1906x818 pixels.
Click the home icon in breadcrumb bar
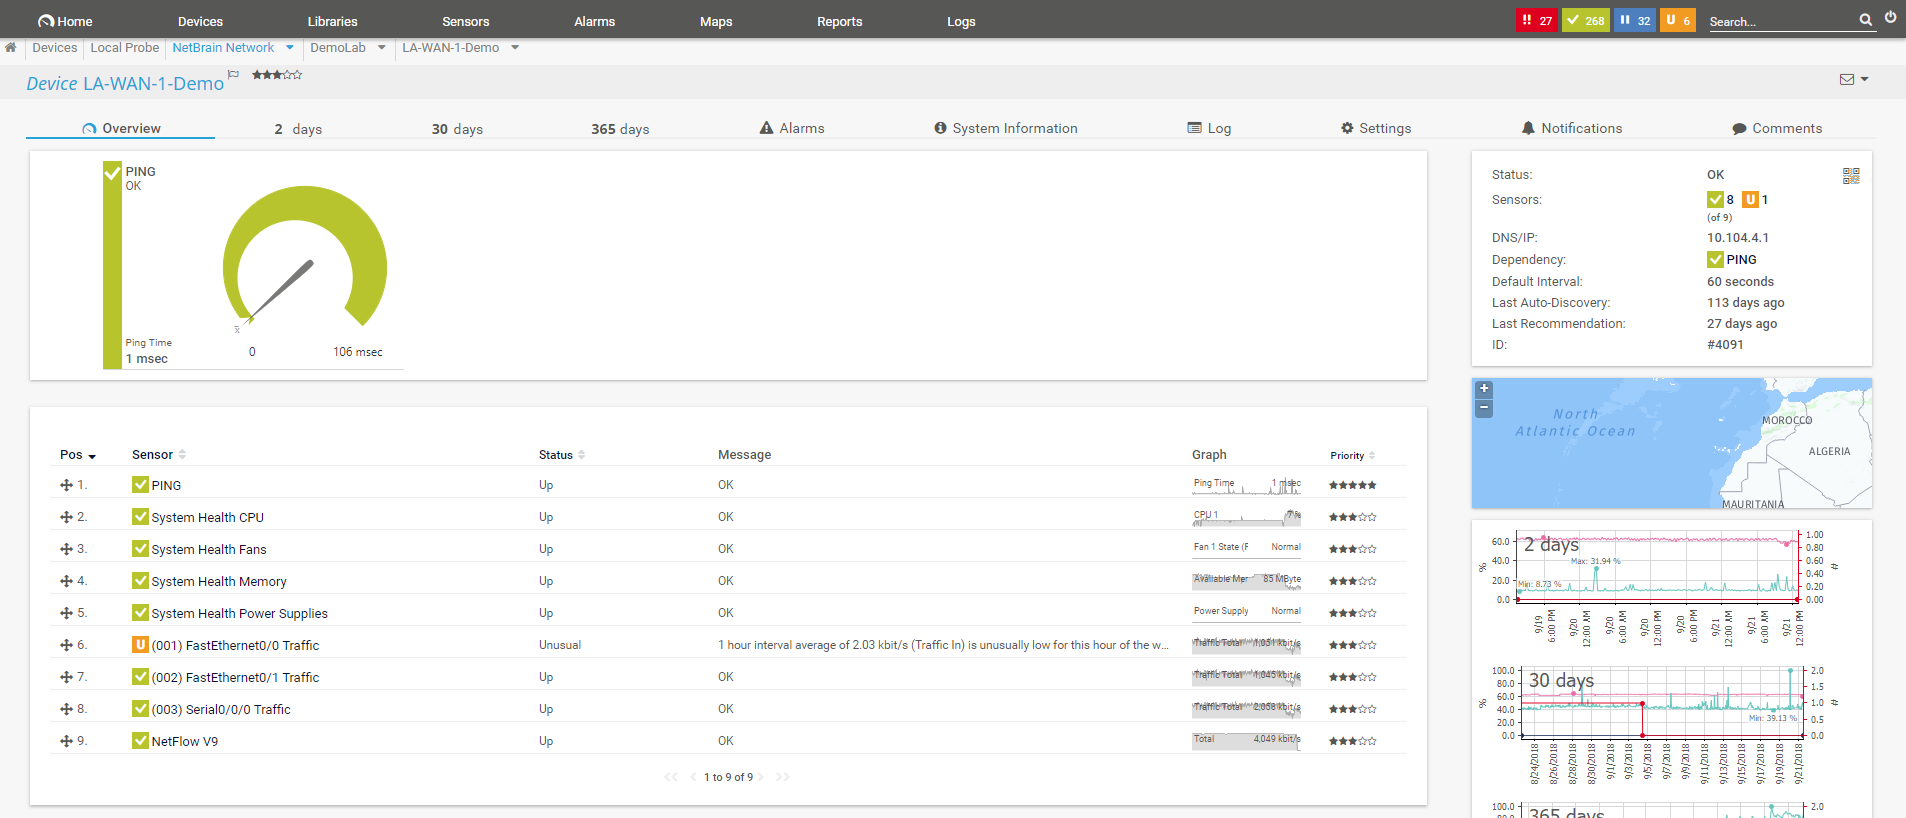11,48
